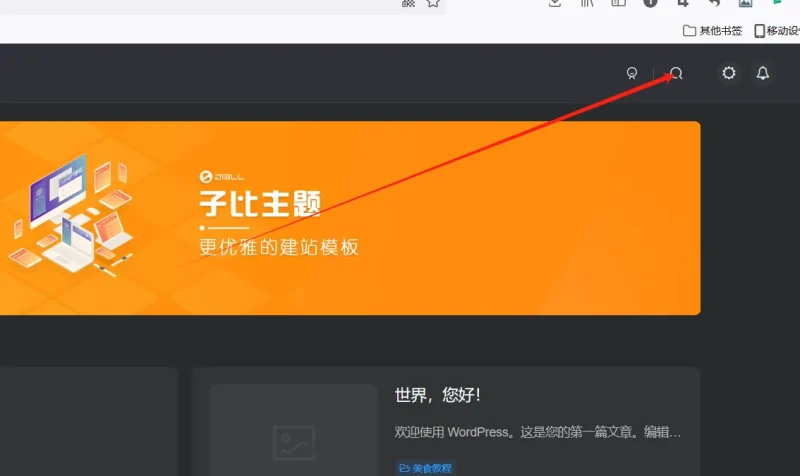Bookmark this page with star icon
Viewport: 800px width, 476px height.
[433, 3]
